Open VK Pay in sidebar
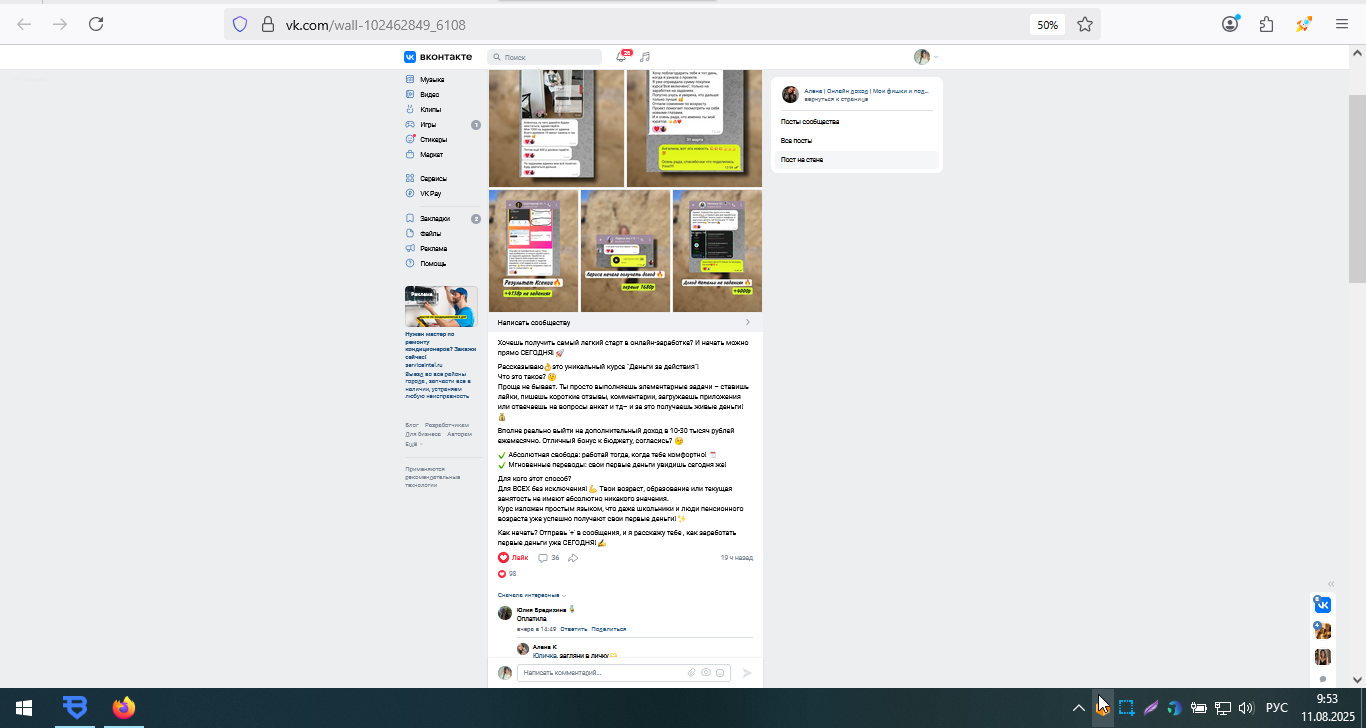Image resolution: width=1366 pixels, height=728 pixels. [430, 193]
